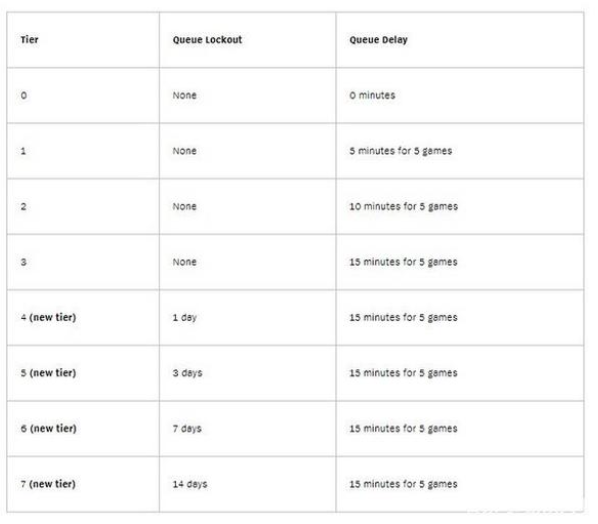Click tier 3's '15 minutes for 5 games'

[x=460, y=262]
